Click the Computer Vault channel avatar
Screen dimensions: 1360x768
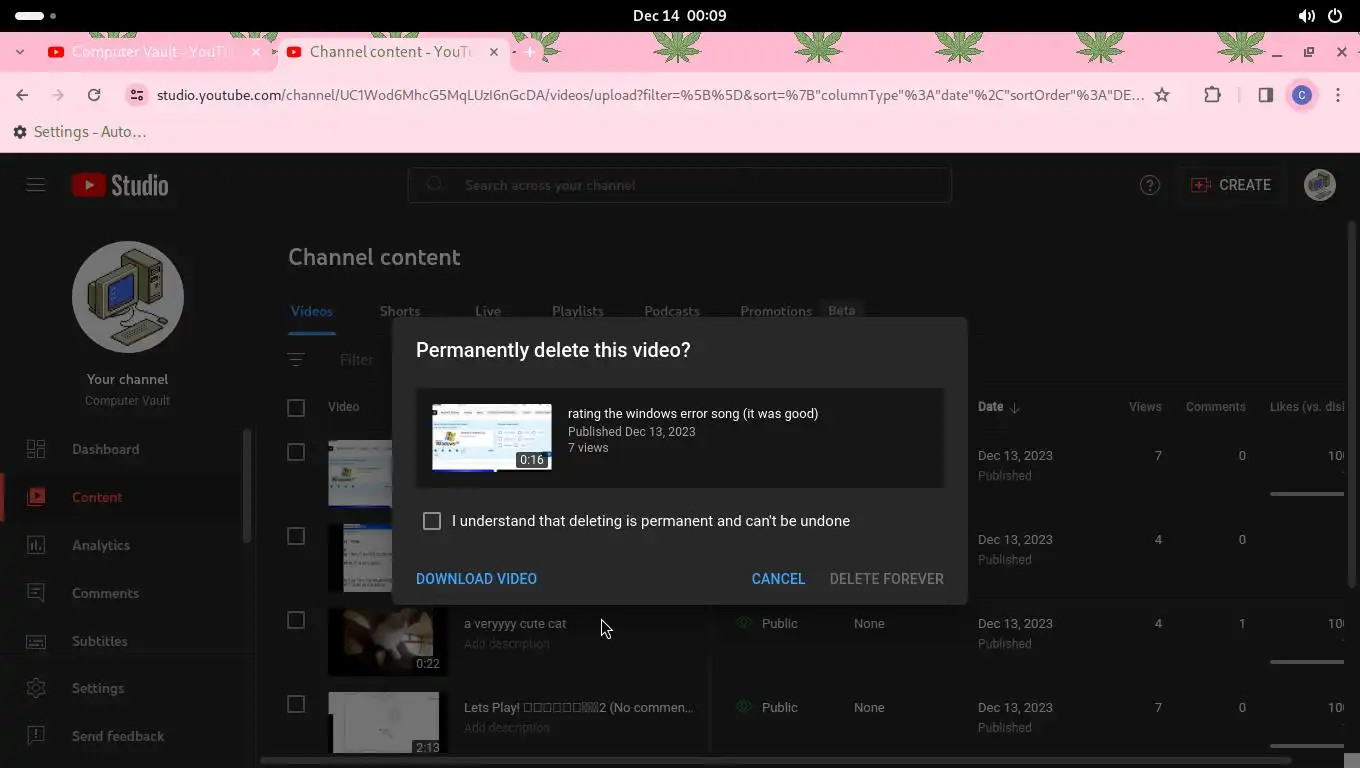click(128, 297)
